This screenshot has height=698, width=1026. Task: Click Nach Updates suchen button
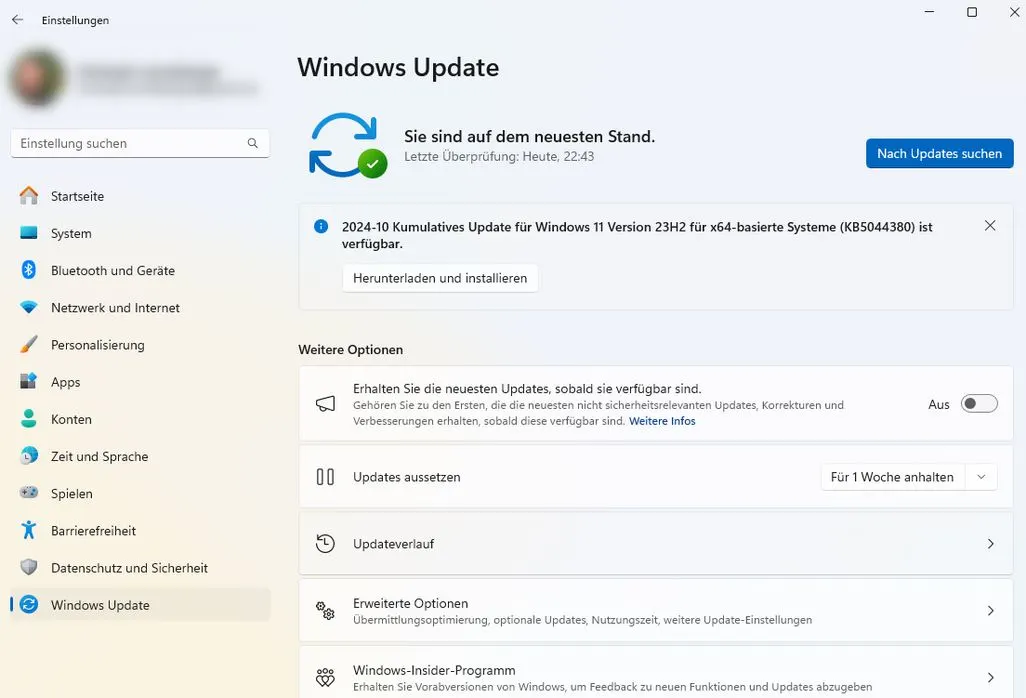[940, 153]
